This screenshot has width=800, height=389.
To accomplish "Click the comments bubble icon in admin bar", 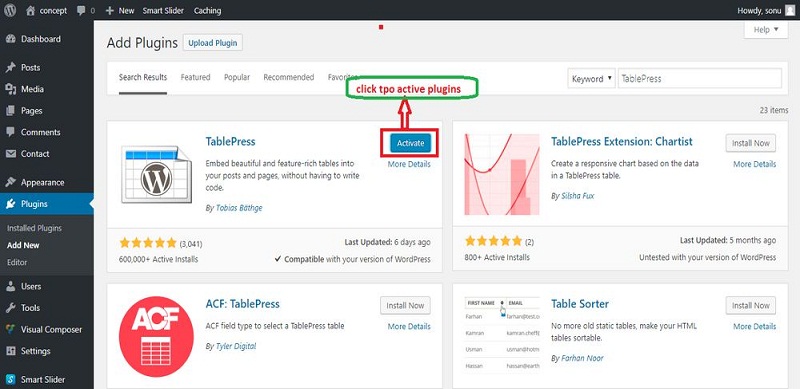I will click(81, 10).
